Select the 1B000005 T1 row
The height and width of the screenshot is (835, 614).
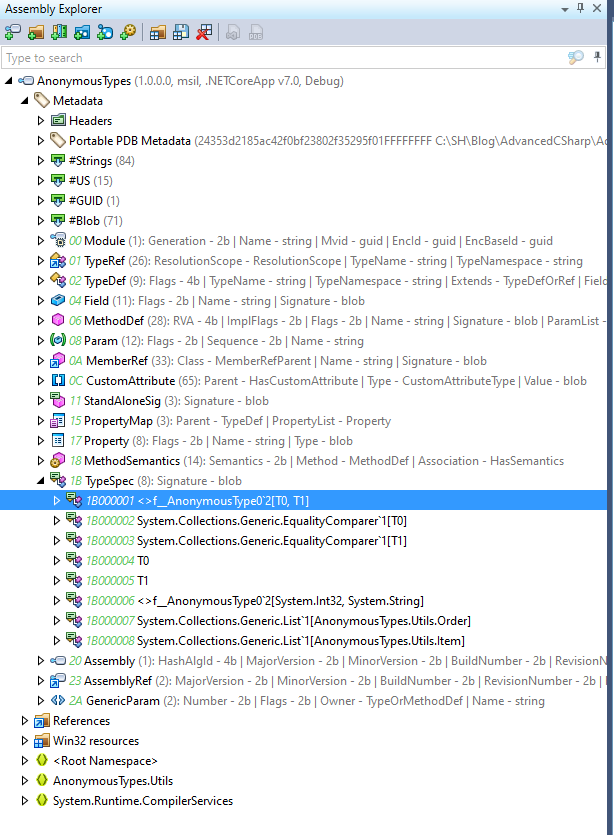click(x=303, y=580)
